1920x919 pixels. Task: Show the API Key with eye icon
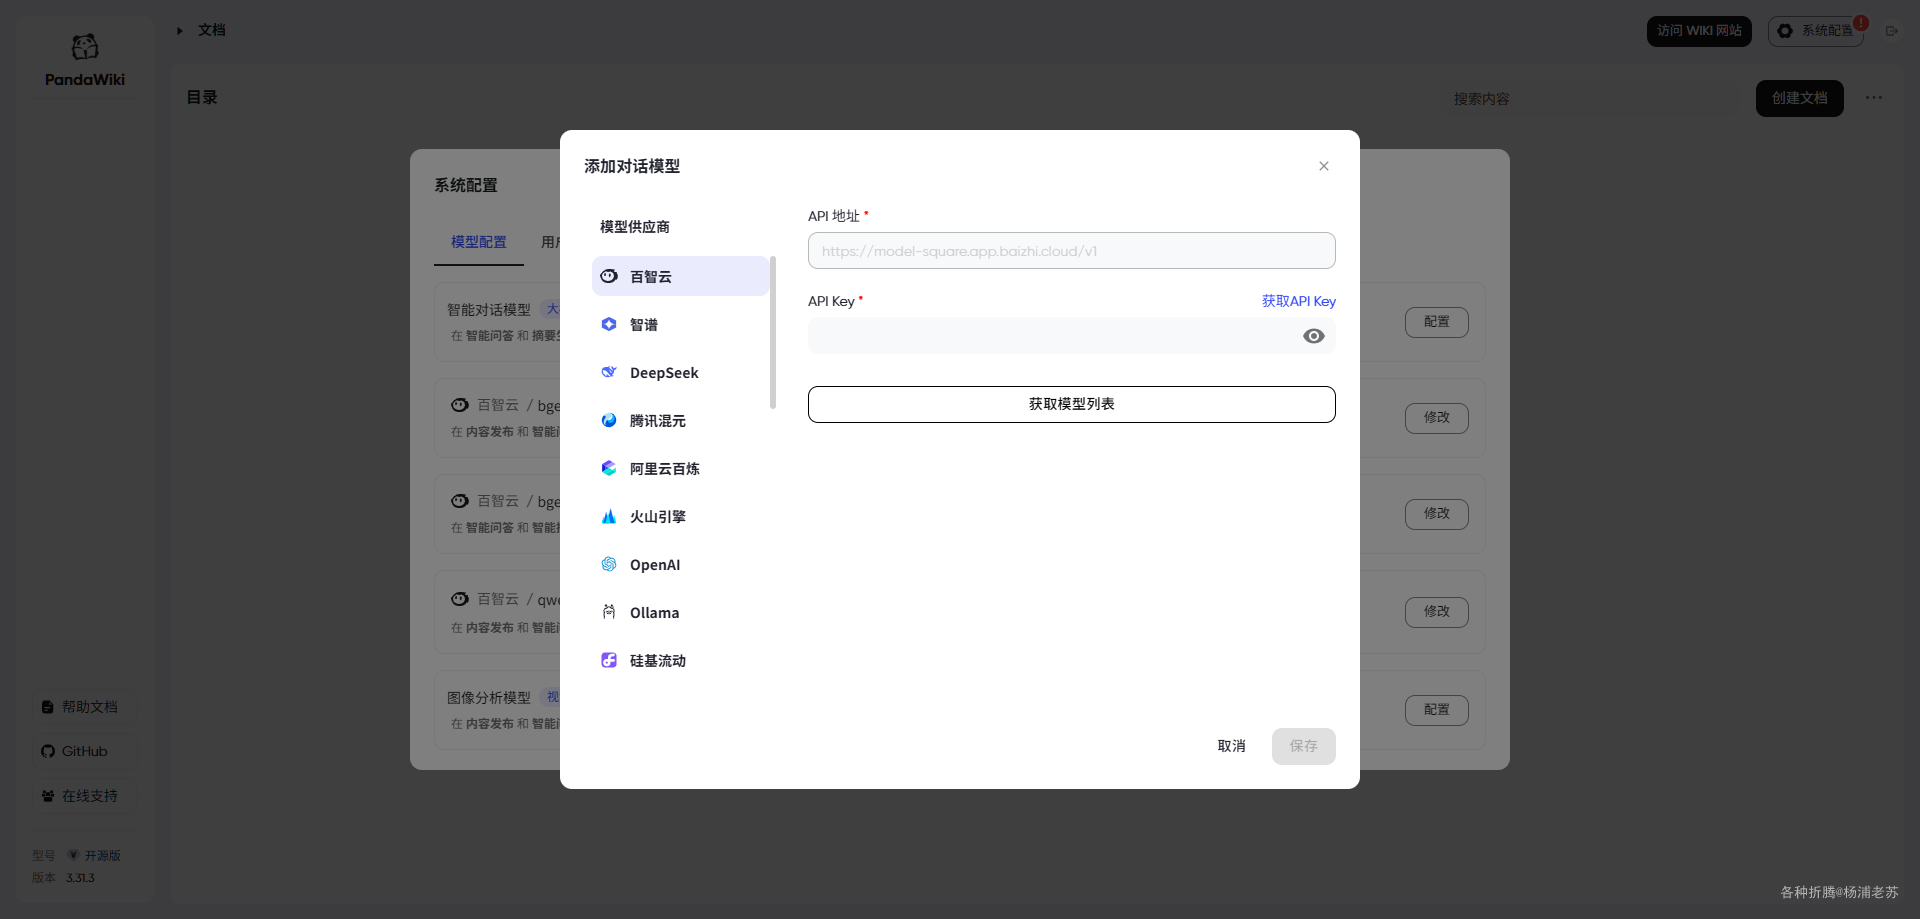point(1314,336)
